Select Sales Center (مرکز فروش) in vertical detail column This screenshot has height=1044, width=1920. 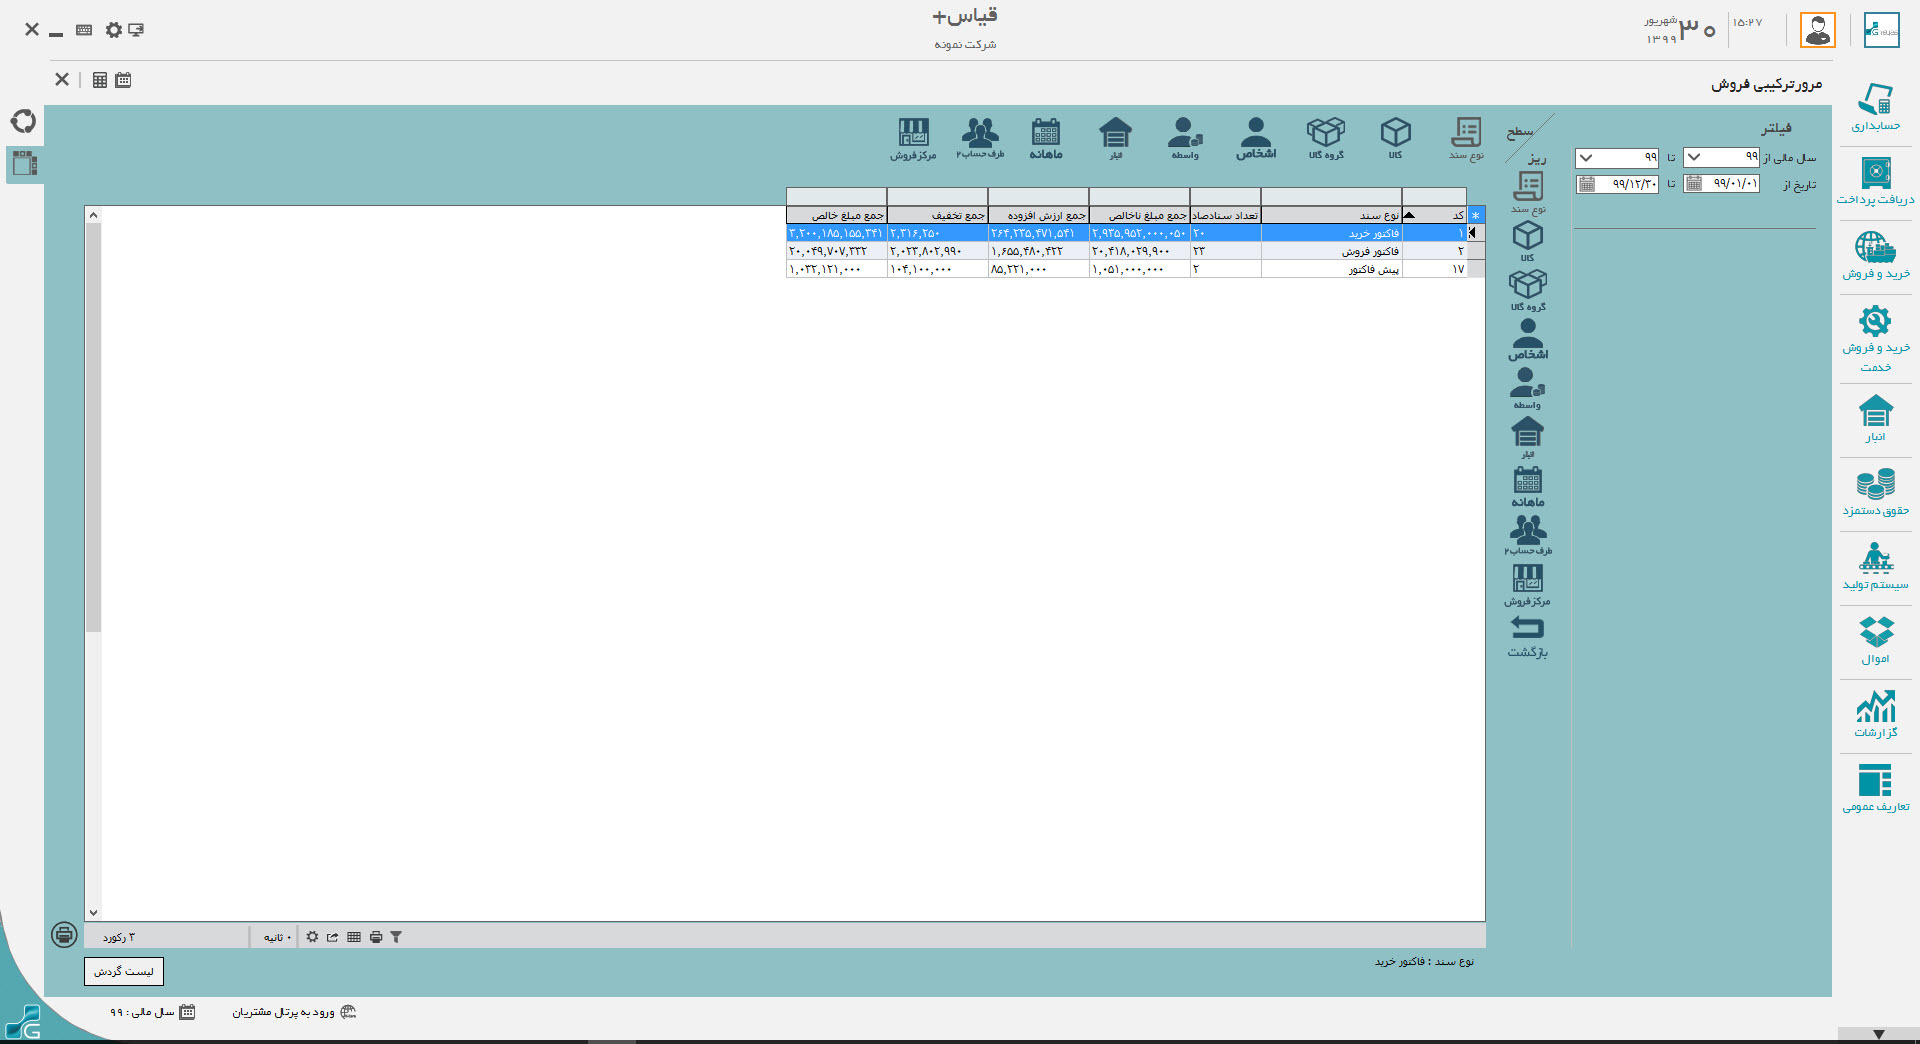tap(1528, 584)
